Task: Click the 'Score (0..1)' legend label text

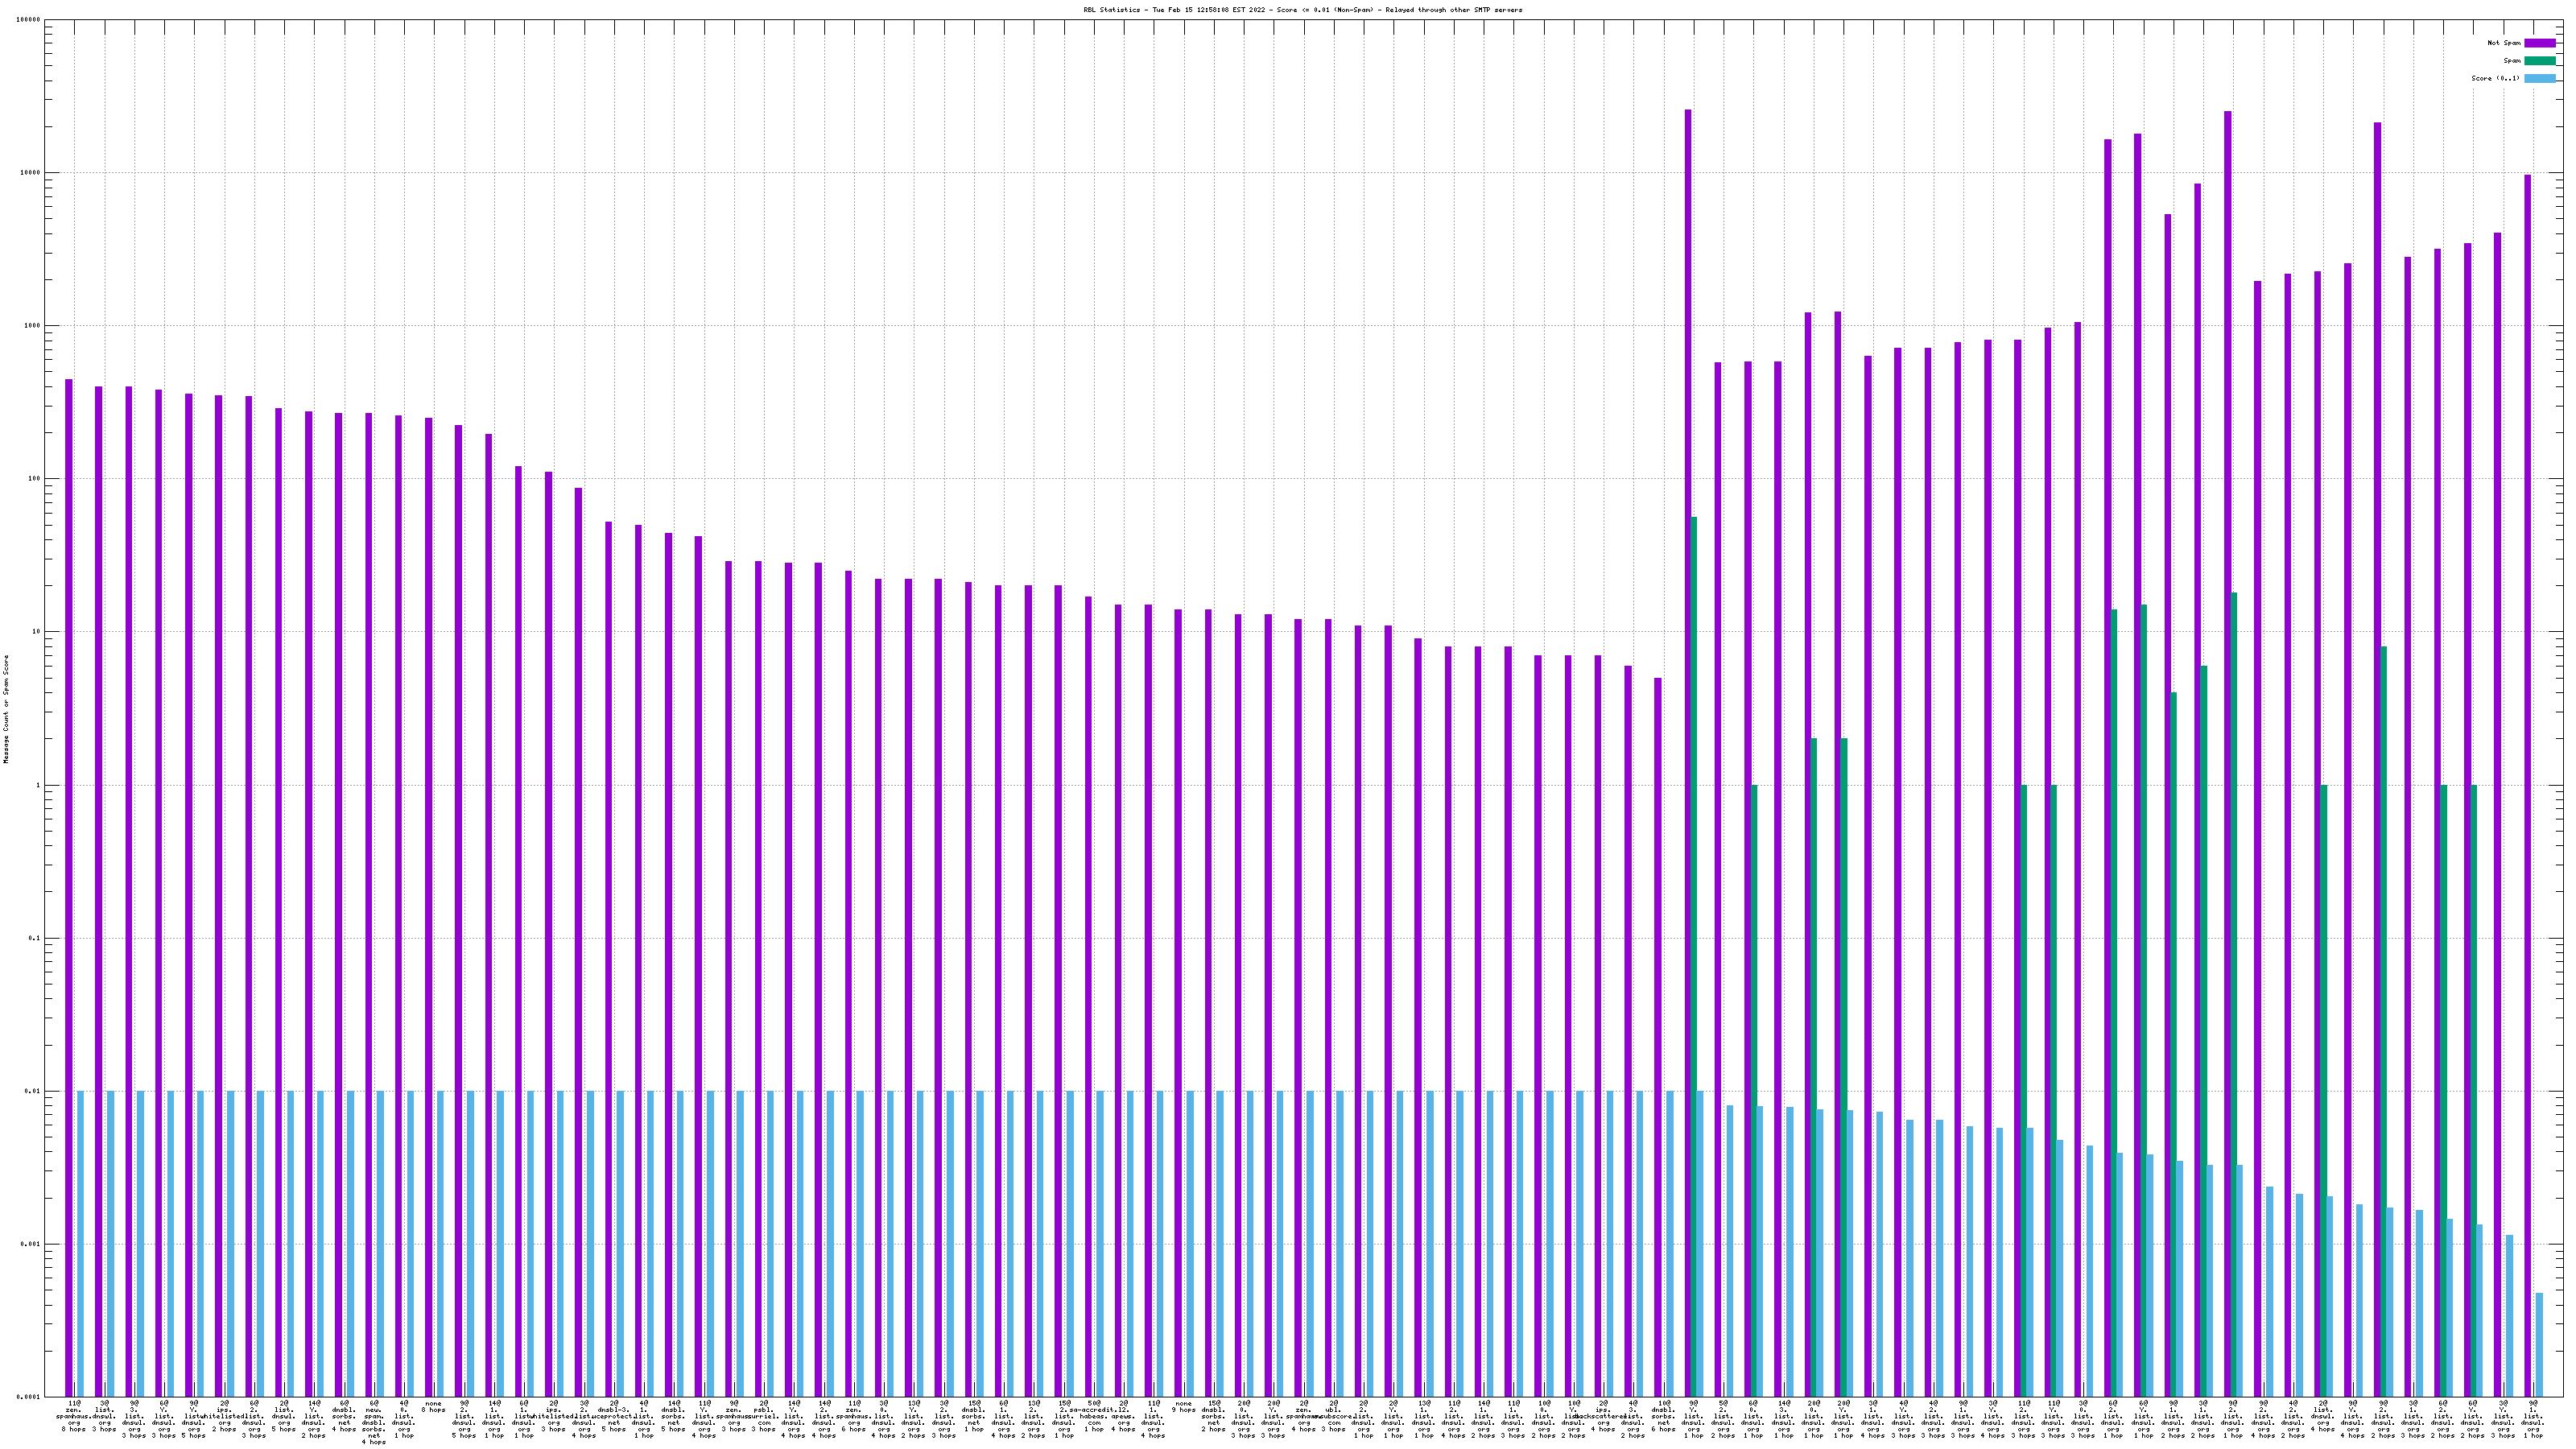Action: pyautogui.click(x=2495, y=78)
